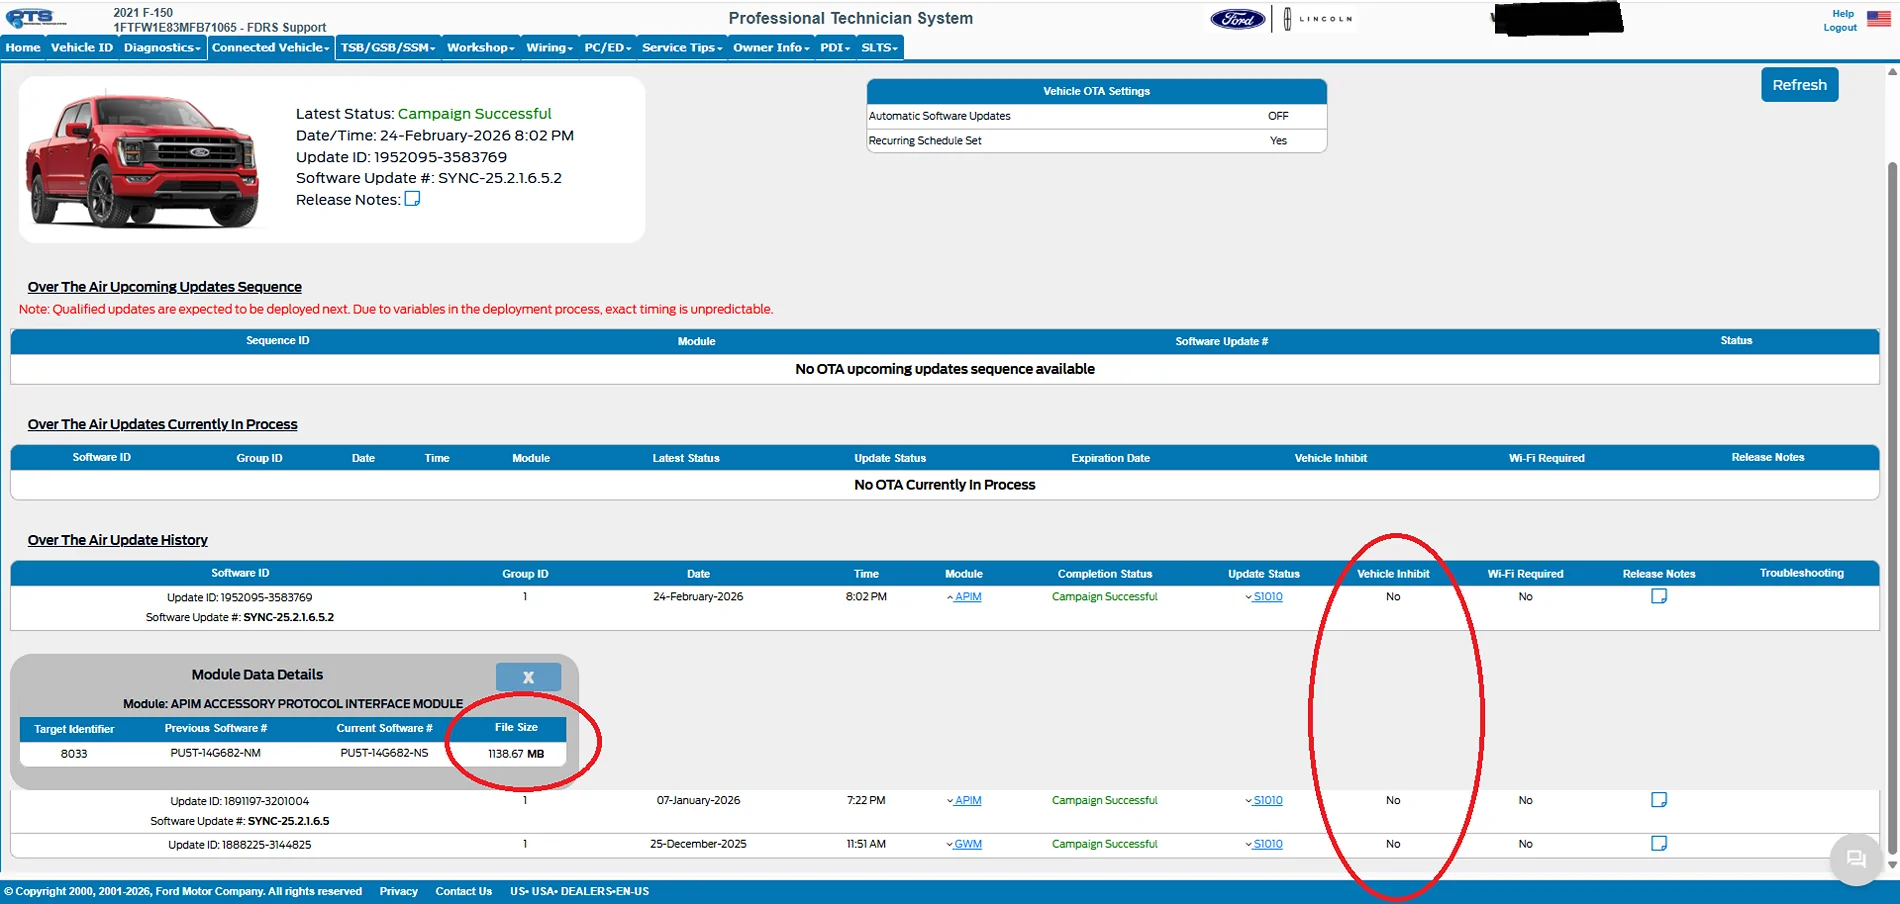Image resolution: width=1900 pixels, height=904 pixels.
Task: Select the history row date 07-January-2026
Action: (x=698, y=800)
